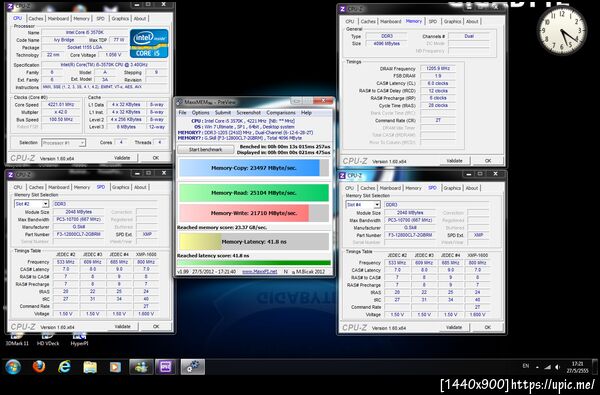This screenshot has height=395, width=600.
Task: Switch to Caches tab in CPU tab window
Action: (x=36, y=18)
